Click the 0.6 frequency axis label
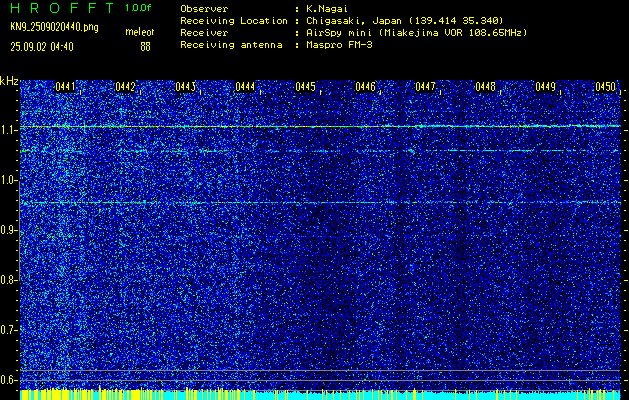Image resolution: width=629 pixels, height=400 pixels. (7, 380)
